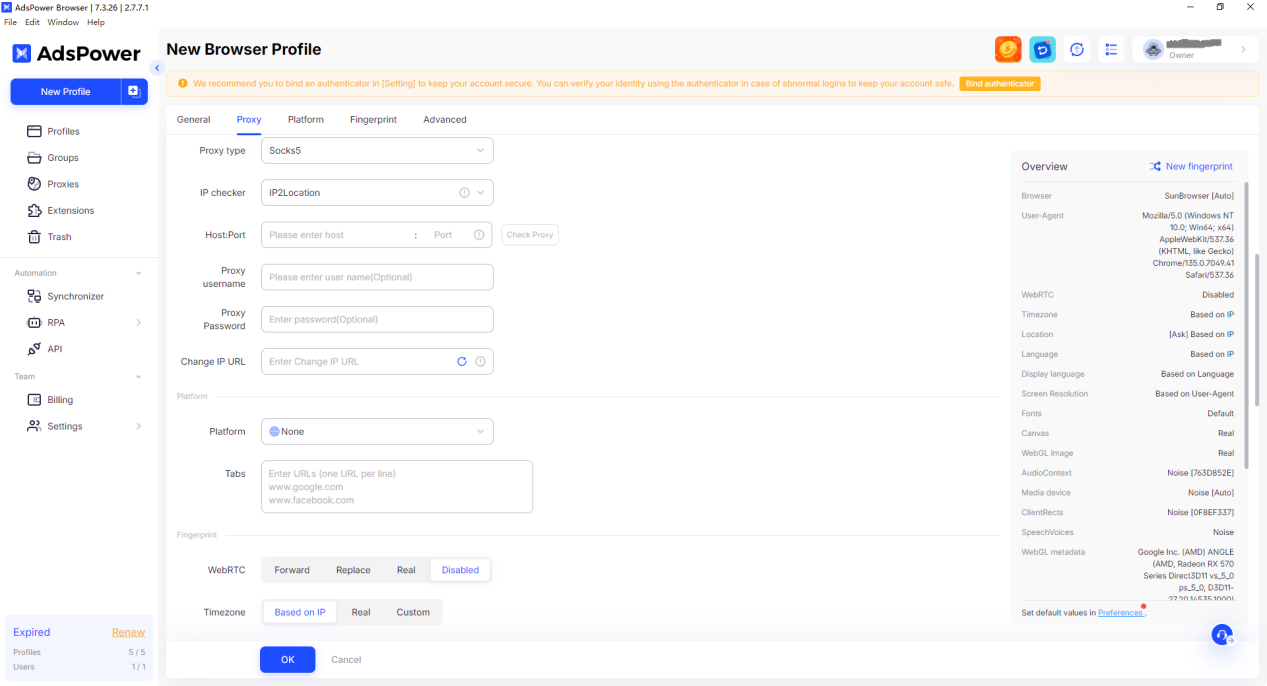Click the Proxy username input field

pos(377,277)
